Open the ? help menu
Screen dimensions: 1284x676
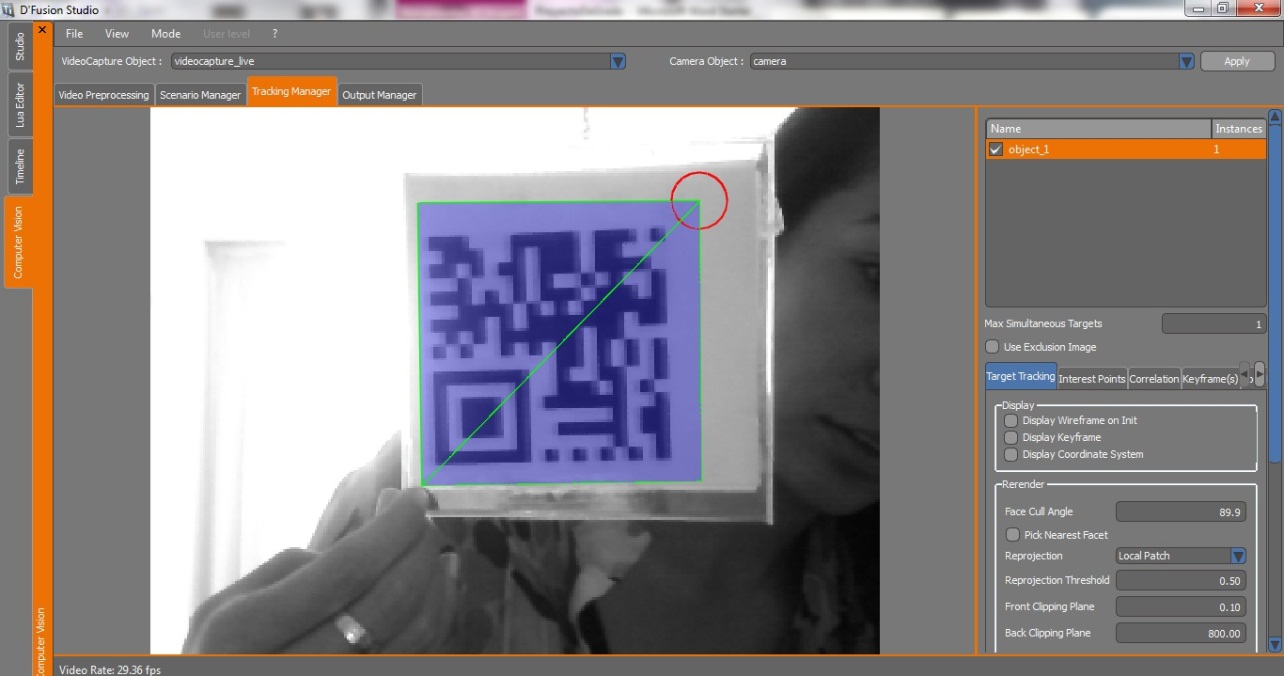[275, 34]
